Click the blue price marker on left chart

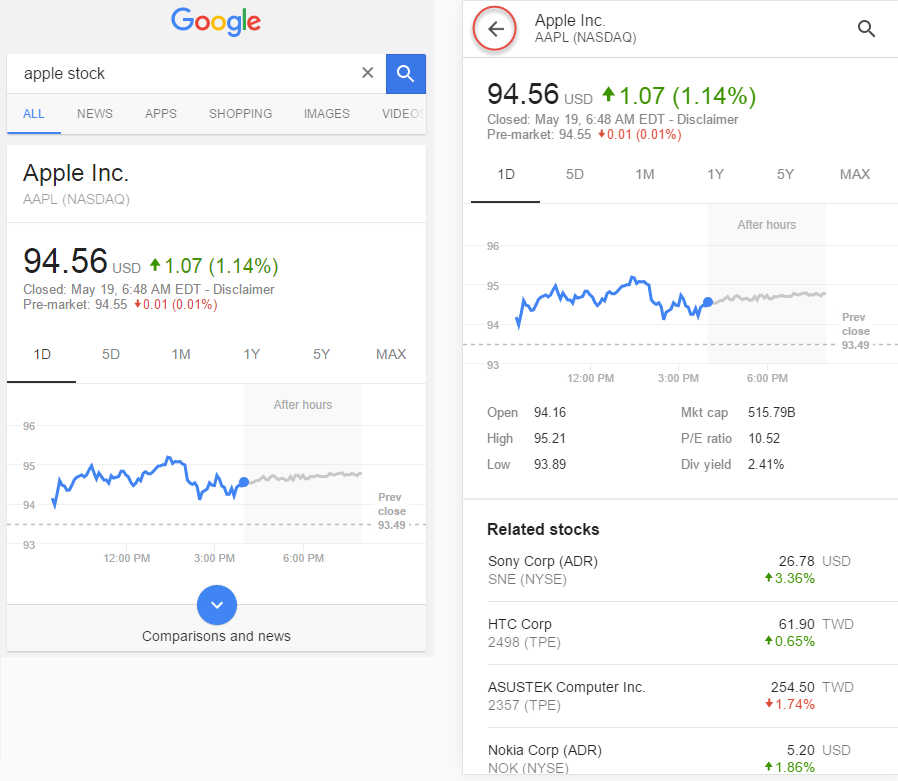point(244,482)
